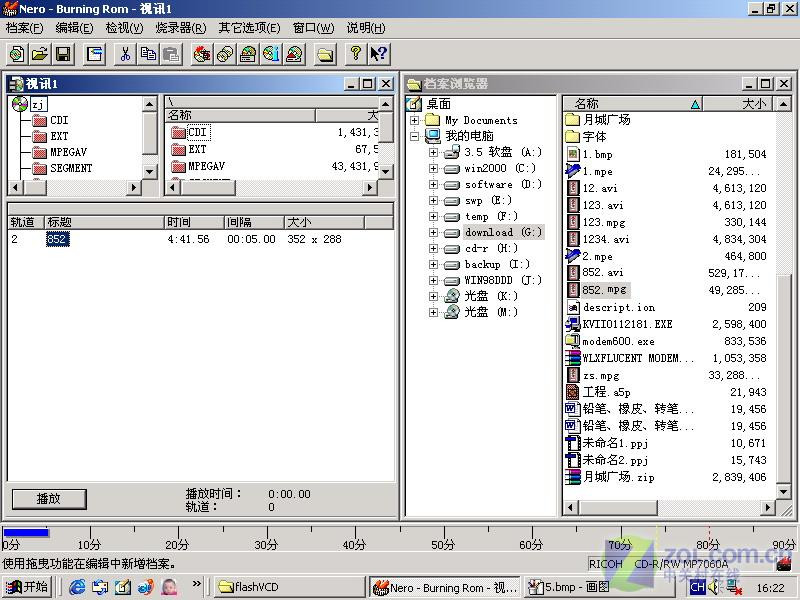This screenshot has width=800, height=600.
Task: Open the 说明(H) menu
Action: point(366,28)
